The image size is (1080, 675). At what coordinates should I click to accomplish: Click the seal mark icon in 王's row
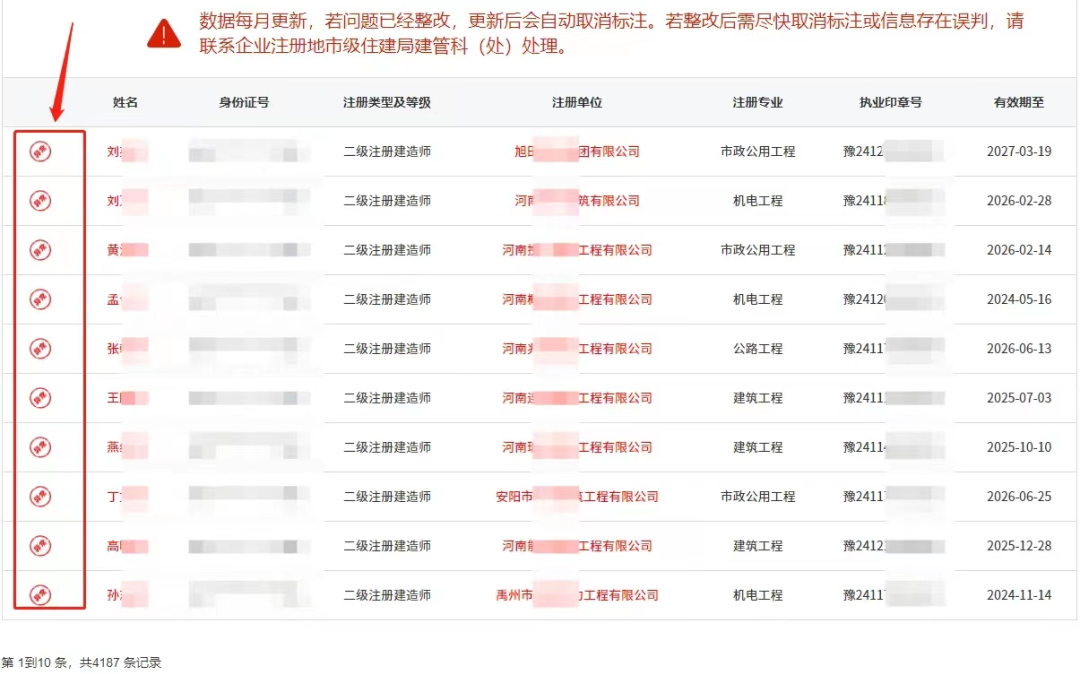click(41, 398)
